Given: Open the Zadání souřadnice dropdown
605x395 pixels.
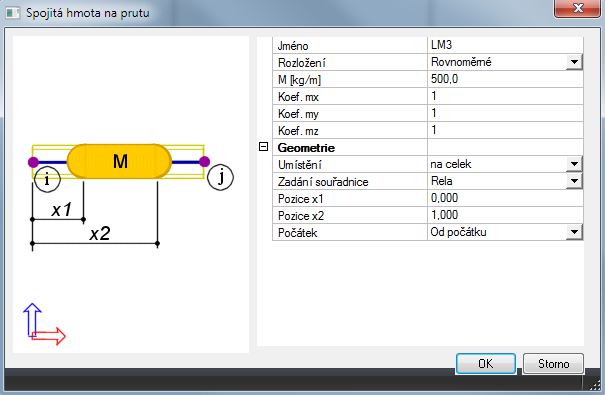Looking at the screenshot, I should point(574,181).
